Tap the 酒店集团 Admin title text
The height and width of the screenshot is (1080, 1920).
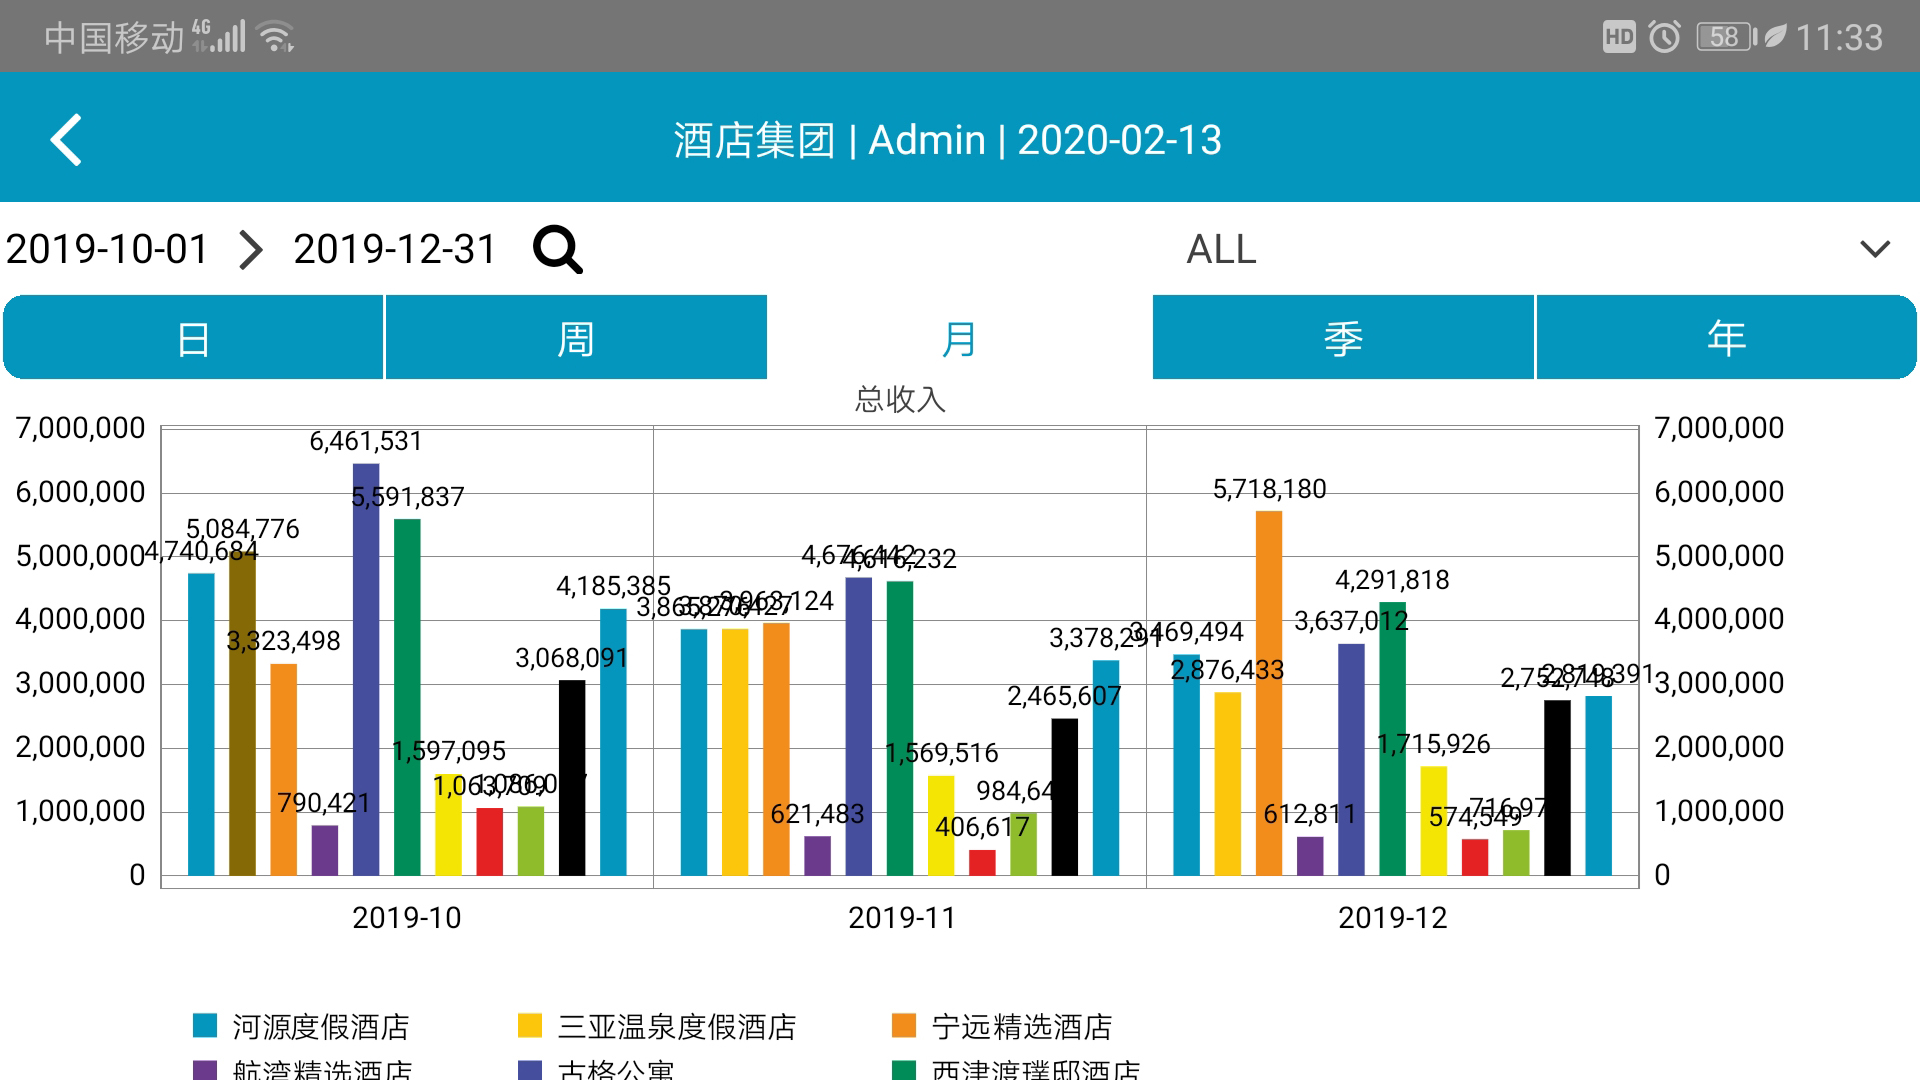tap(947, 140)
